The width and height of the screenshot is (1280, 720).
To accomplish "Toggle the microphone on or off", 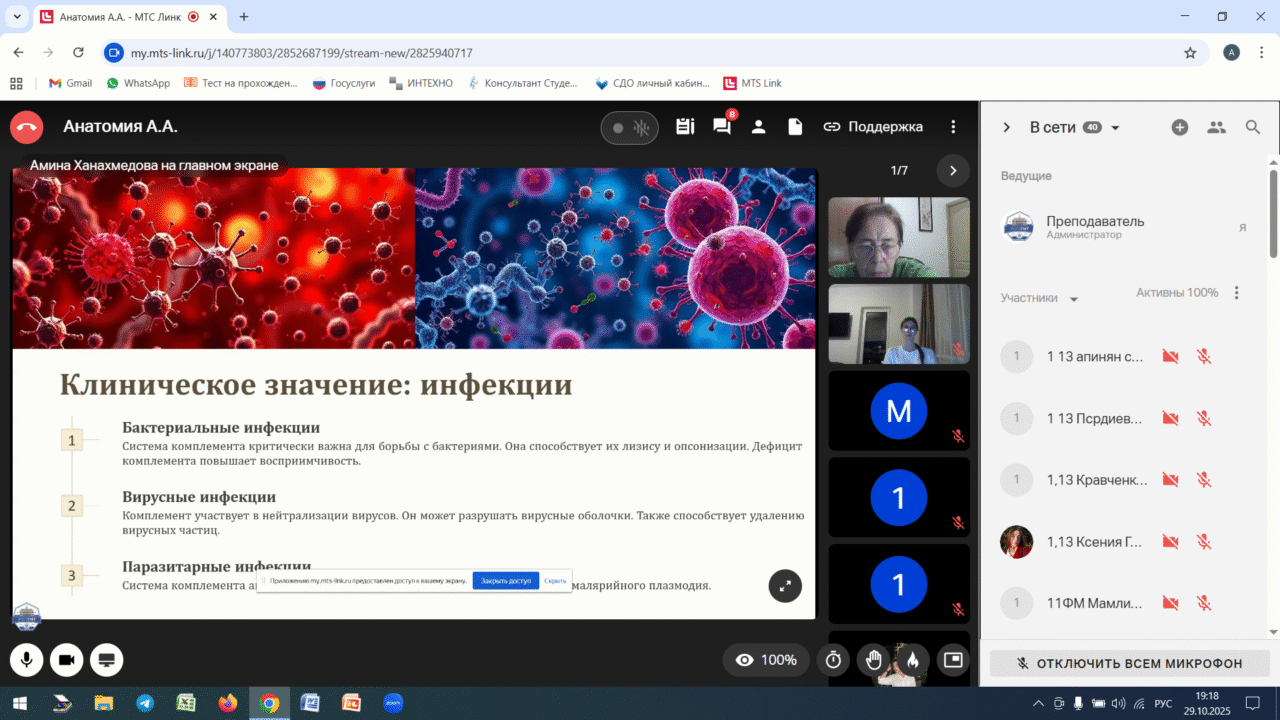I will pos(27,660).
